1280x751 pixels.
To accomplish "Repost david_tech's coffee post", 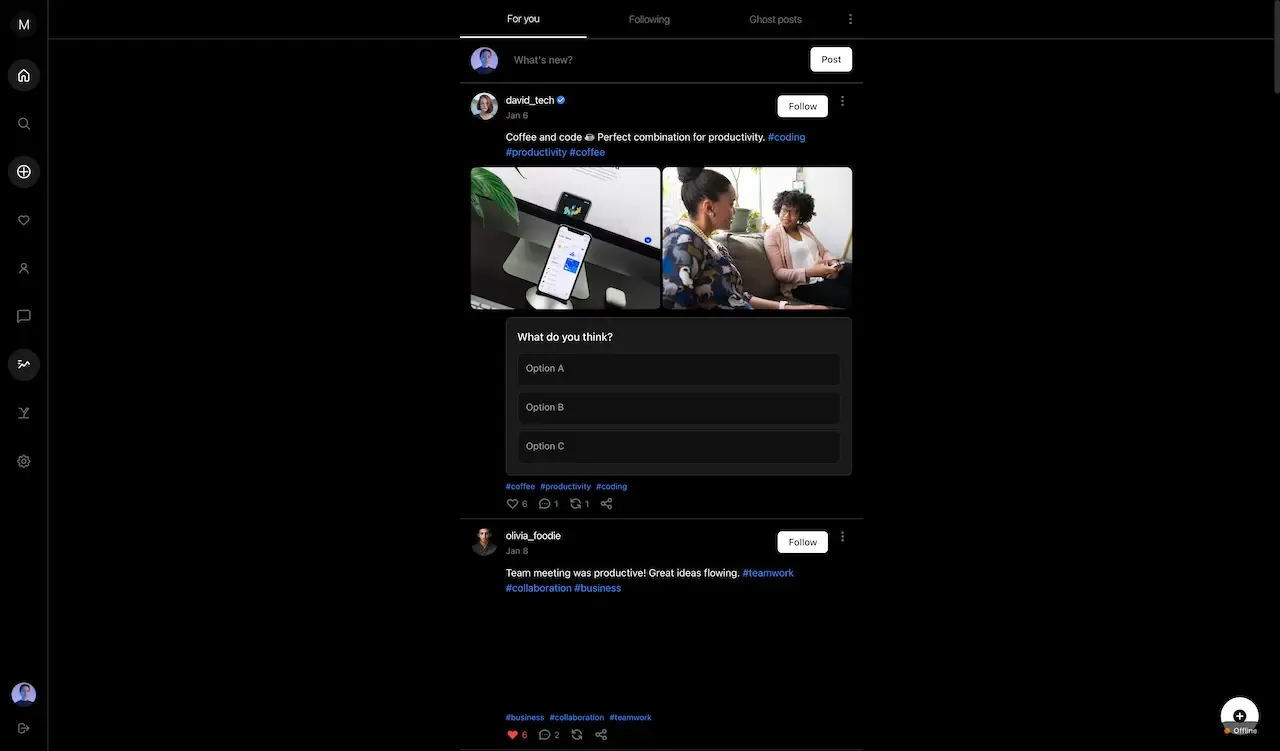I will click(x=576, y=504).
